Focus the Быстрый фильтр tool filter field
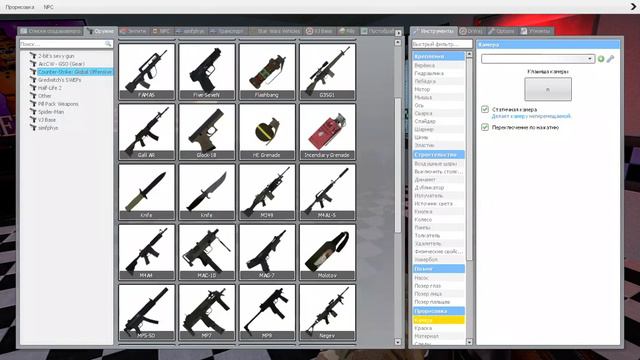Image resolution: width=640 pixels, height=360 pixels. tap(442, 44)
